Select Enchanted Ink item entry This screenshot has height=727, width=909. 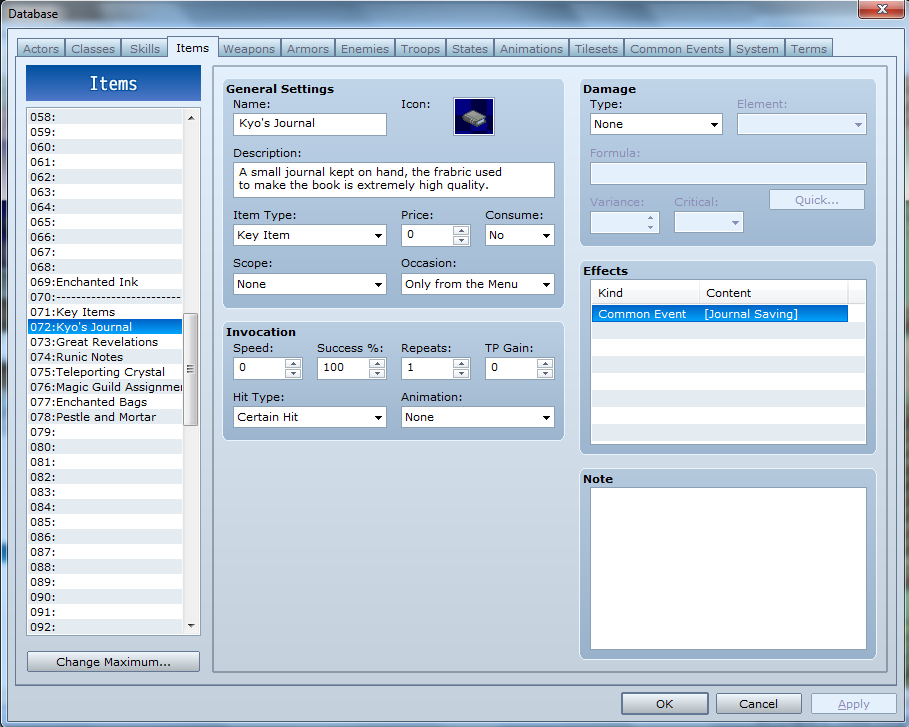(97, 282)
